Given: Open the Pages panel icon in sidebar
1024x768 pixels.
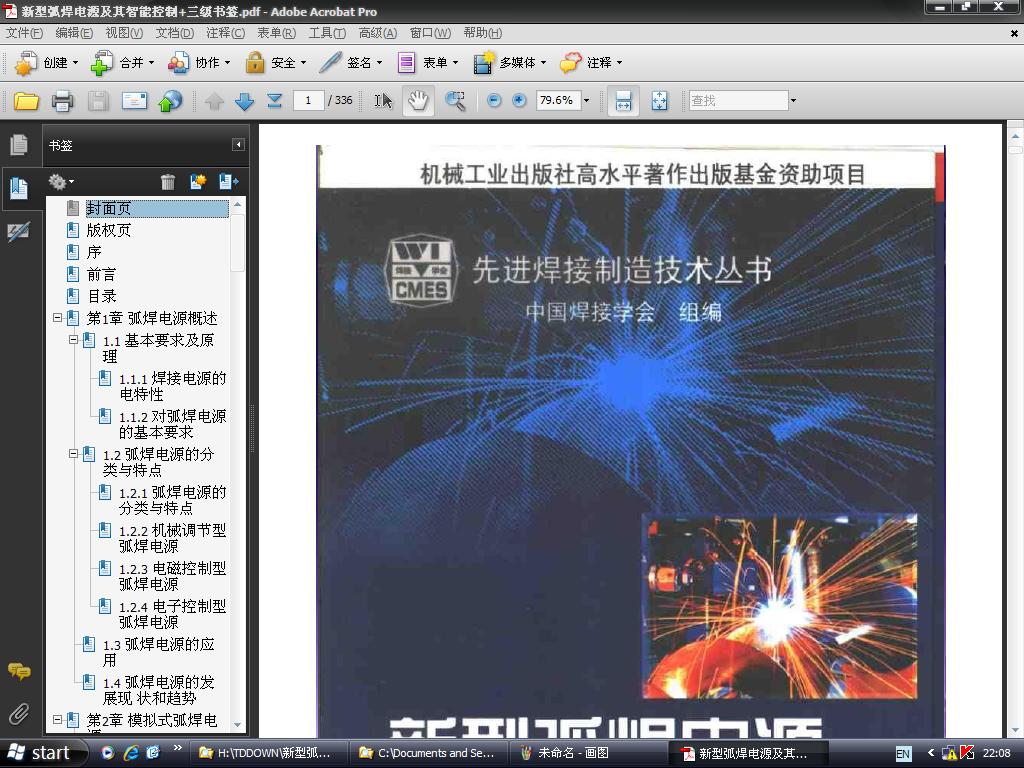Looking at the screenshot, I should coord(19,144).
